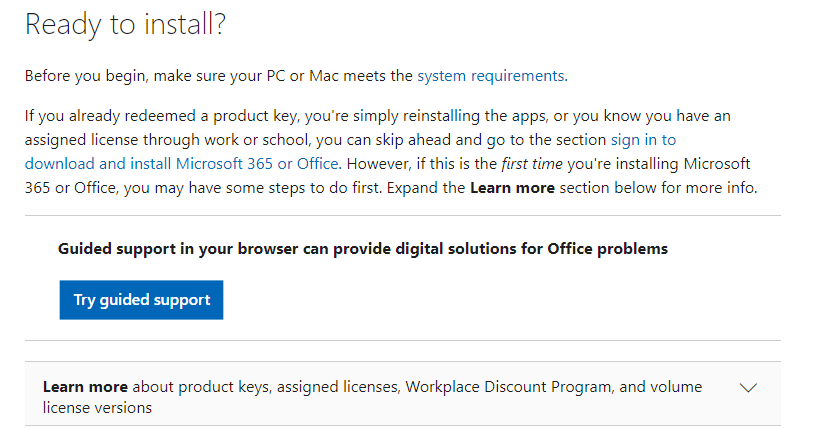Select "license versions" text in the expander row
This screenshot has width=816, height=429.
[97, 408]
